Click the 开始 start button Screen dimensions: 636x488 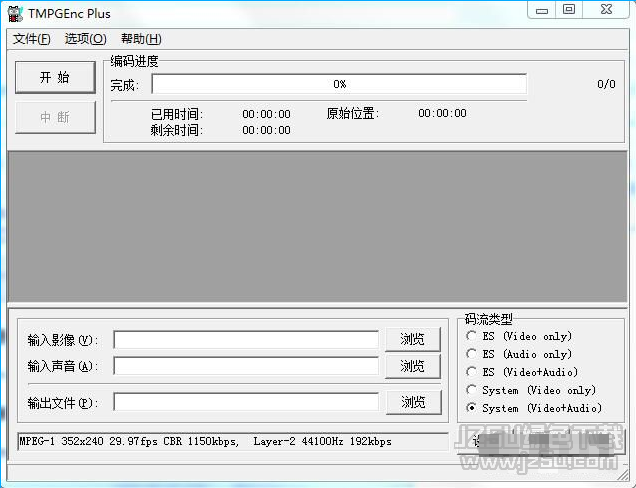(x=55, y=77)
